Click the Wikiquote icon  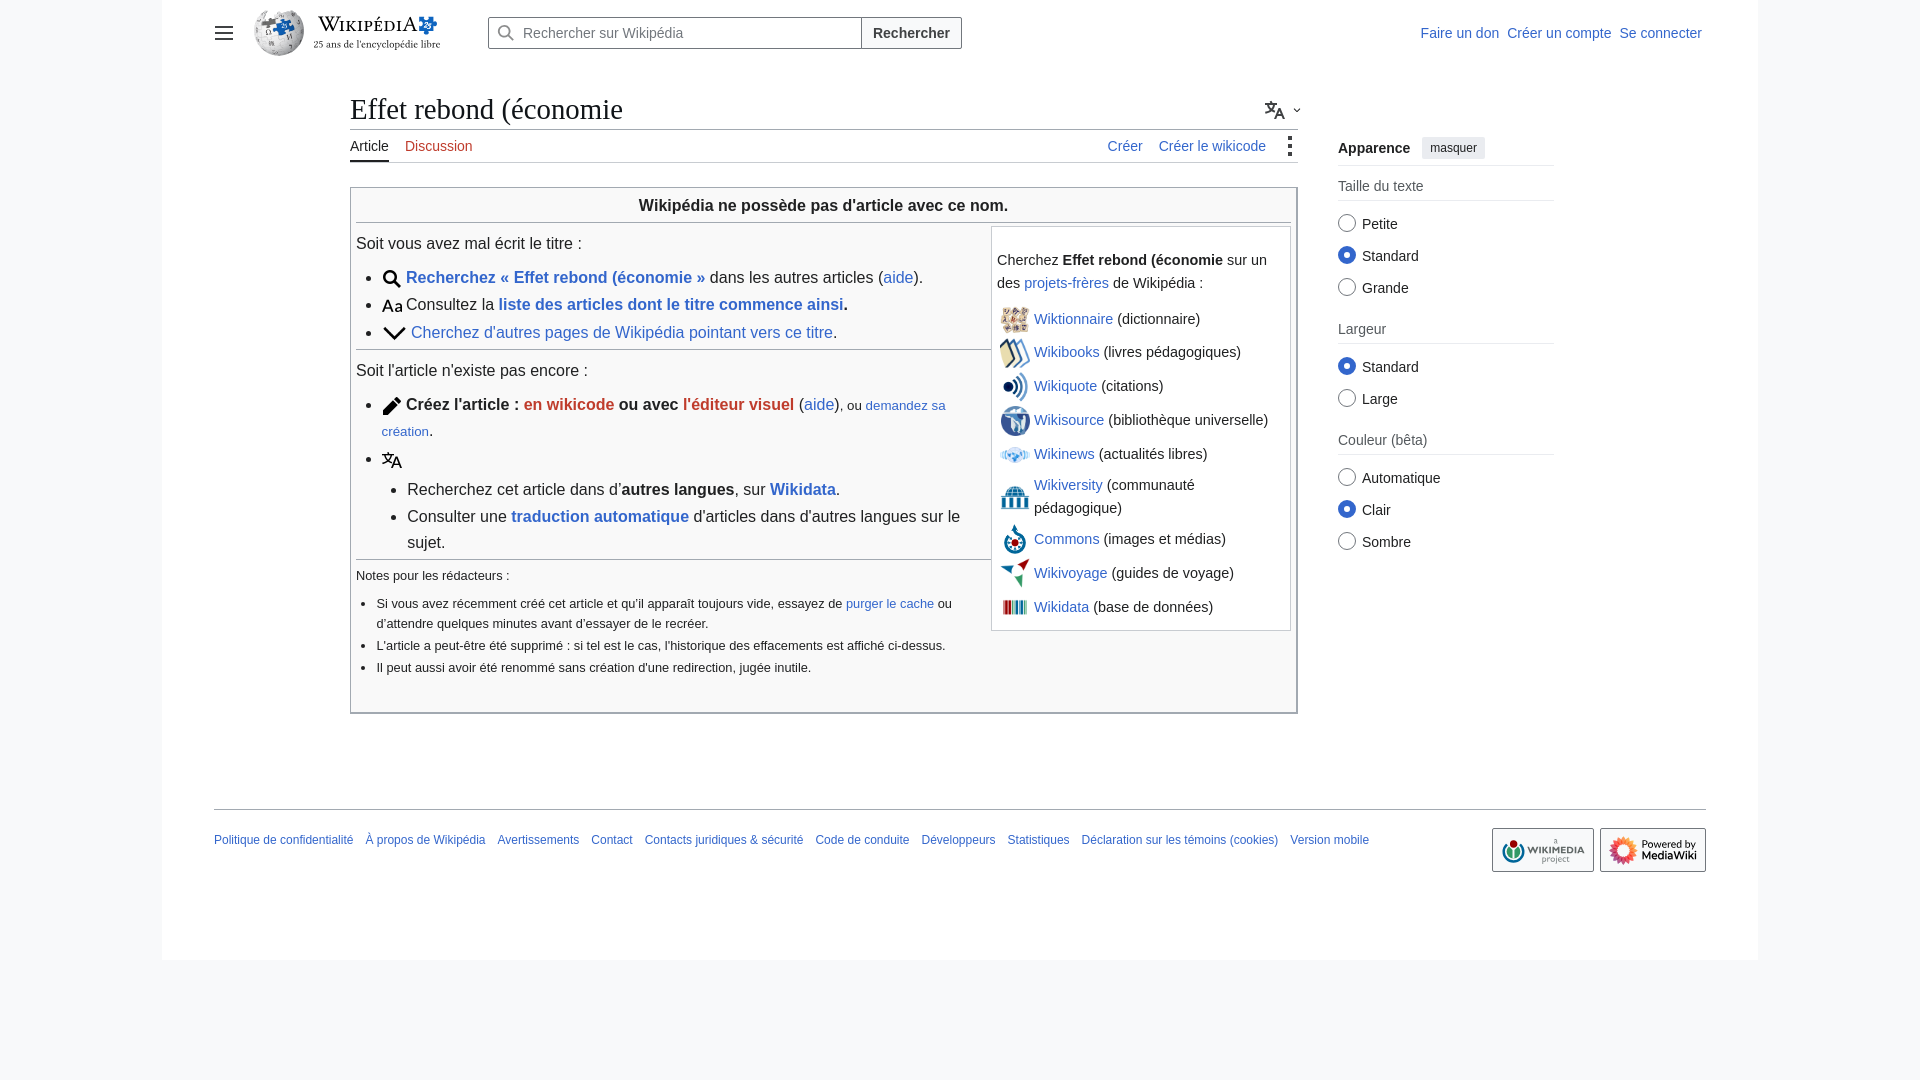pos(1015,387)
